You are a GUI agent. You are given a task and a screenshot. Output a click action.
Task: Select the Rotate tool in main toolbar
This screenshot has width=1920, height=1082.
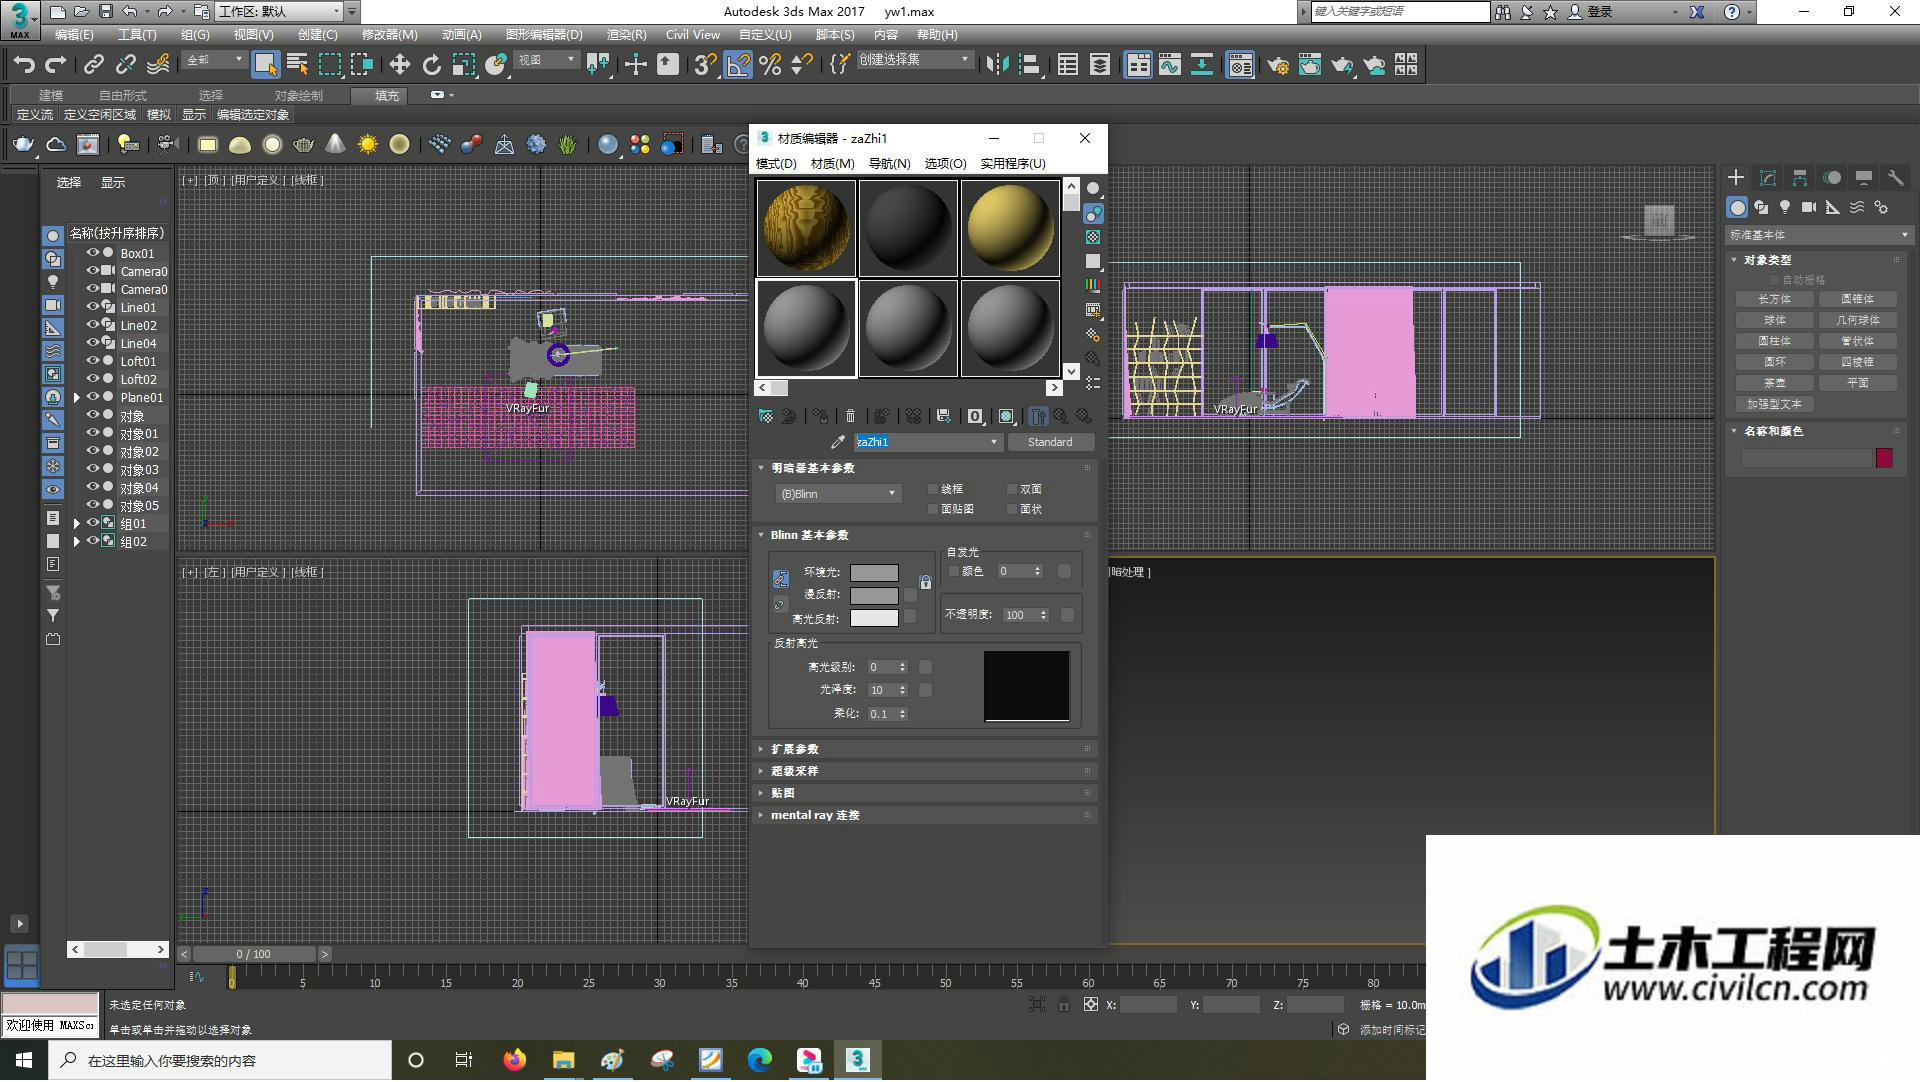click(431, 65)
